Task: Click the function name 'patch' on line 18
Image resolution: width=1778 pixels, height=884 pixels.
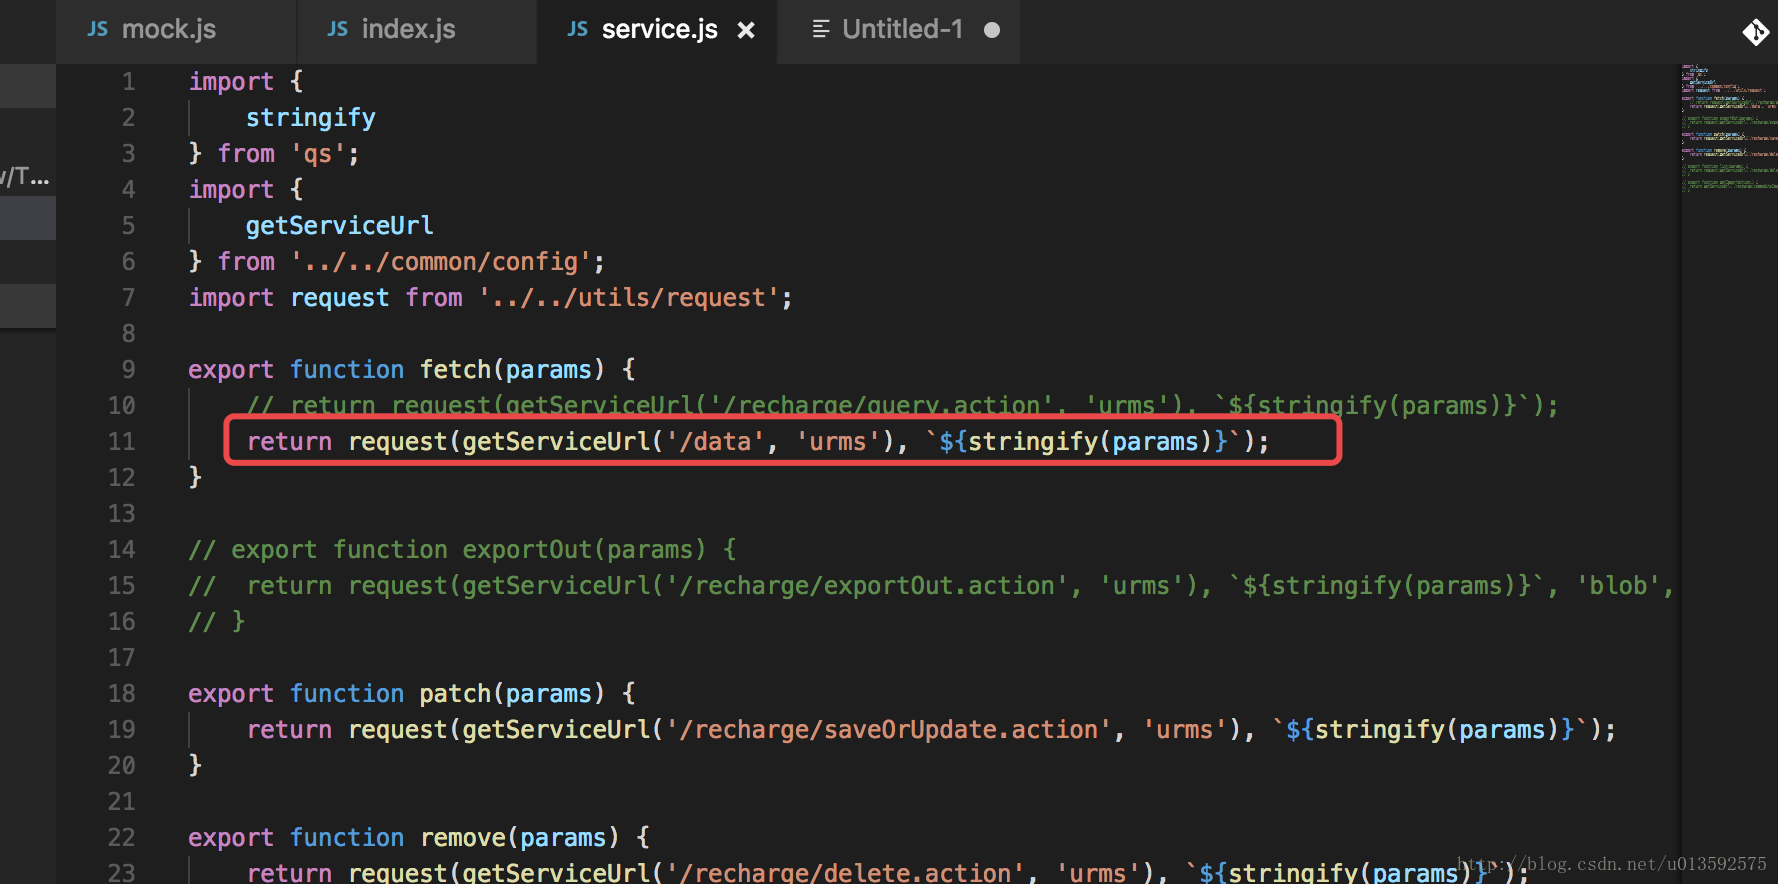Action: [x=455, y=694]
